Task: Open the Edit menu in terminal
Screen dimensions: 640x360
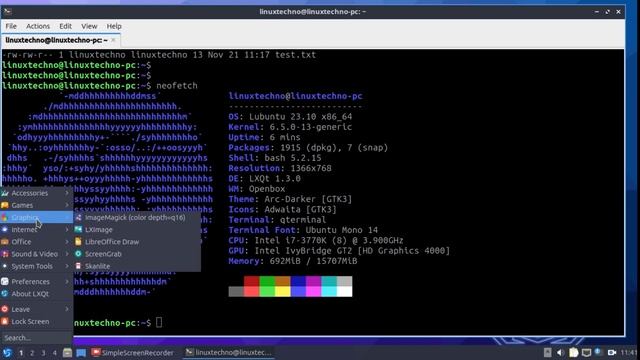Action: coord(65,26)
